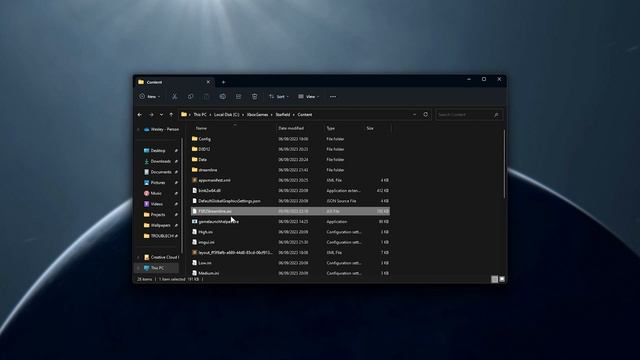This screenshot has height=360, width=640.
Task: Open Pictures in the sidebar
Action: pyautogui.click(x=158, y=182)
